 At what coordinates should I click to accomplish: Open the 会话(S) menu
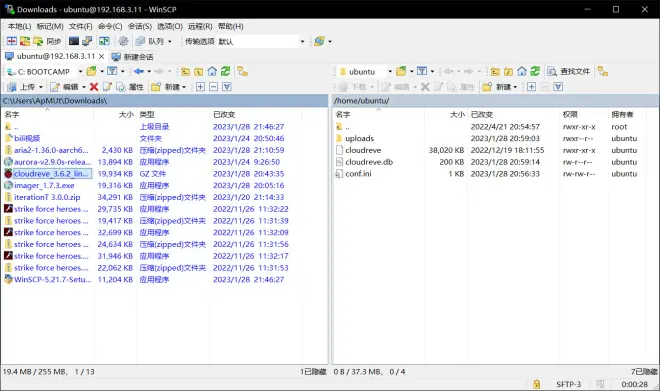(140, 26)
